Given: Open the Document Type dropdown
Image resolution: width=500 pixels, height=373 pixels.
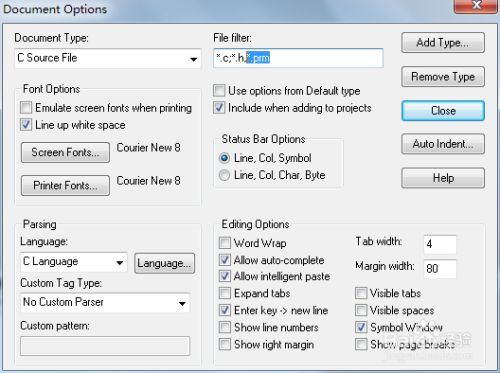Looking at the screenshot, I should tap(108, 58).
